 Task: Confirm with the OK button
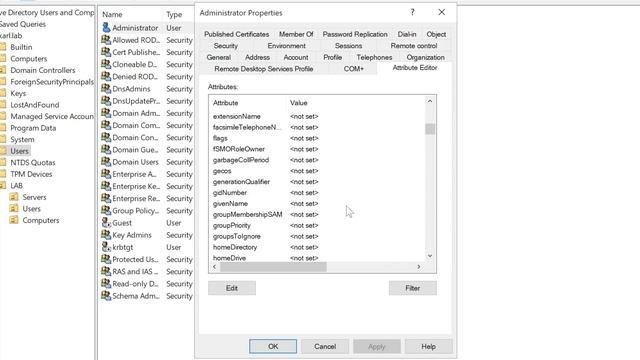pyautogui.click(x=273, y=346)
